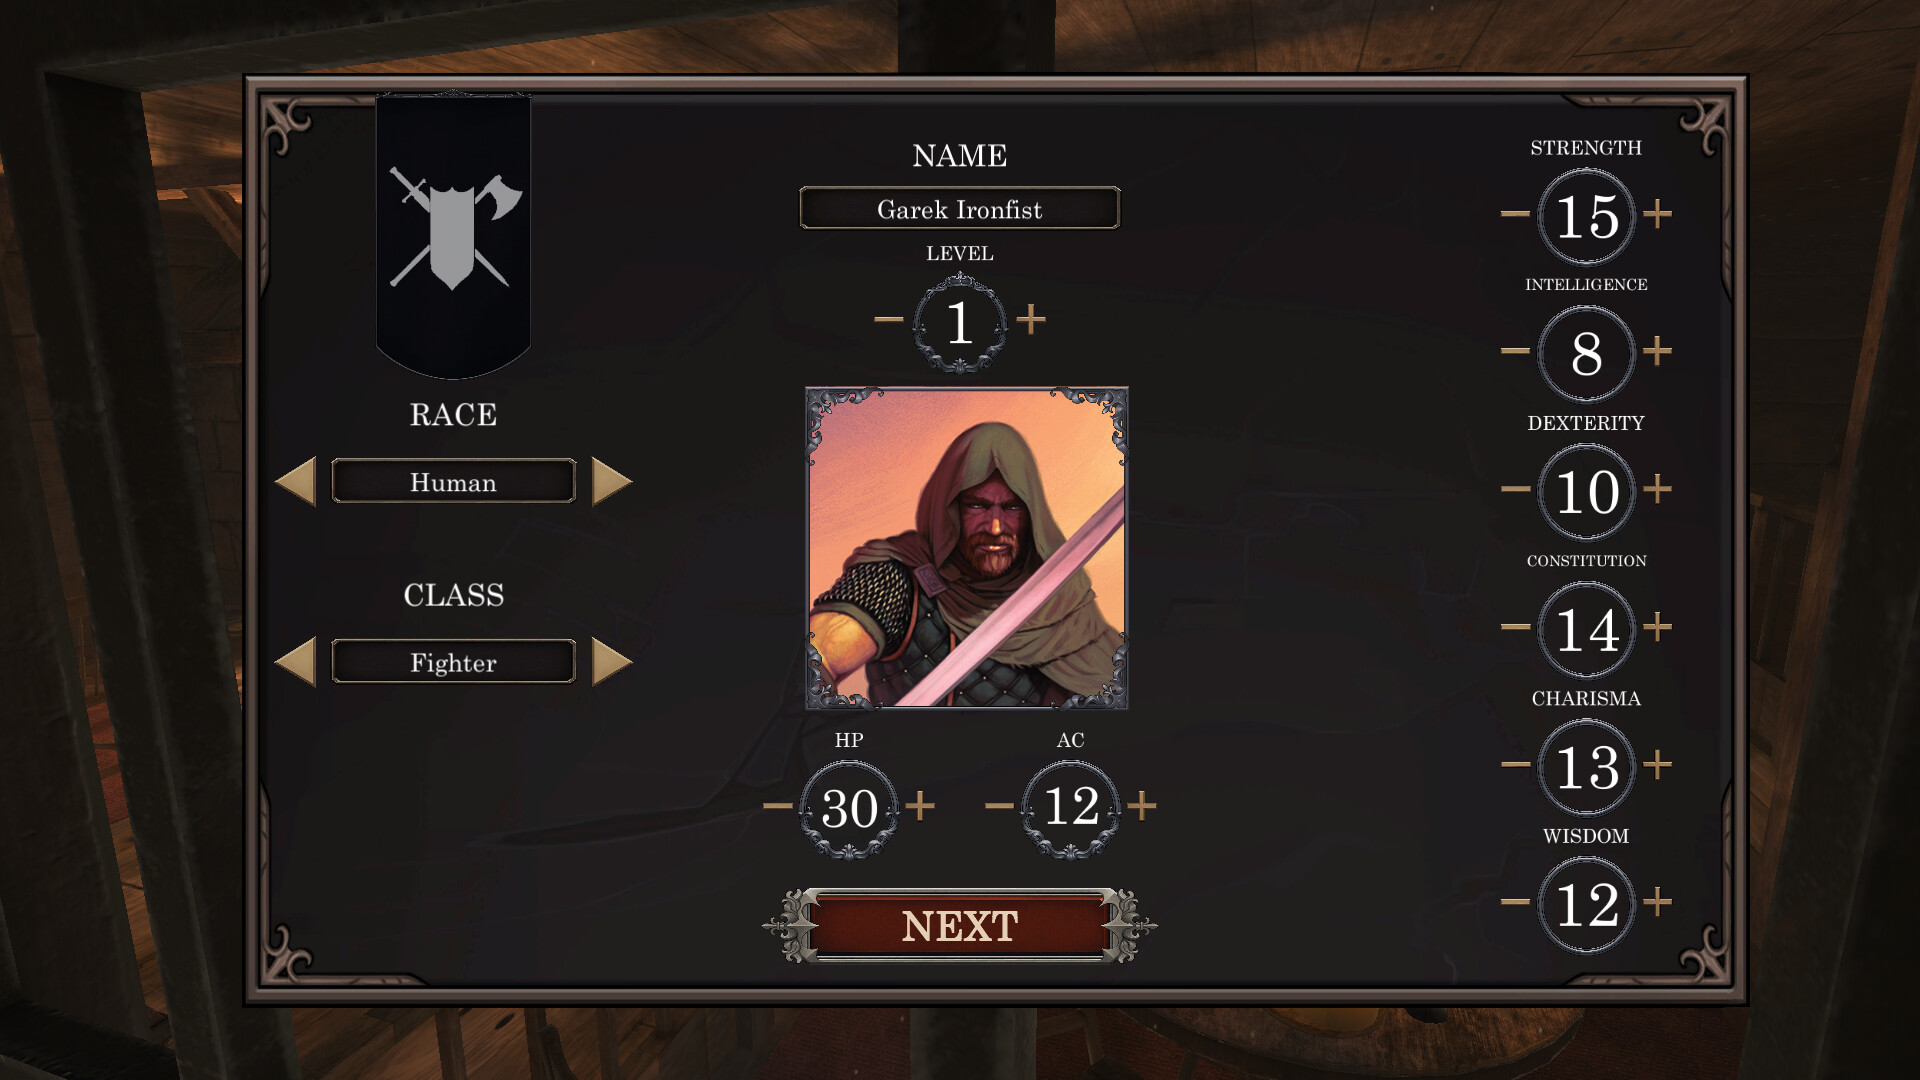Increase AC value with plus

tap(1142, 805)
